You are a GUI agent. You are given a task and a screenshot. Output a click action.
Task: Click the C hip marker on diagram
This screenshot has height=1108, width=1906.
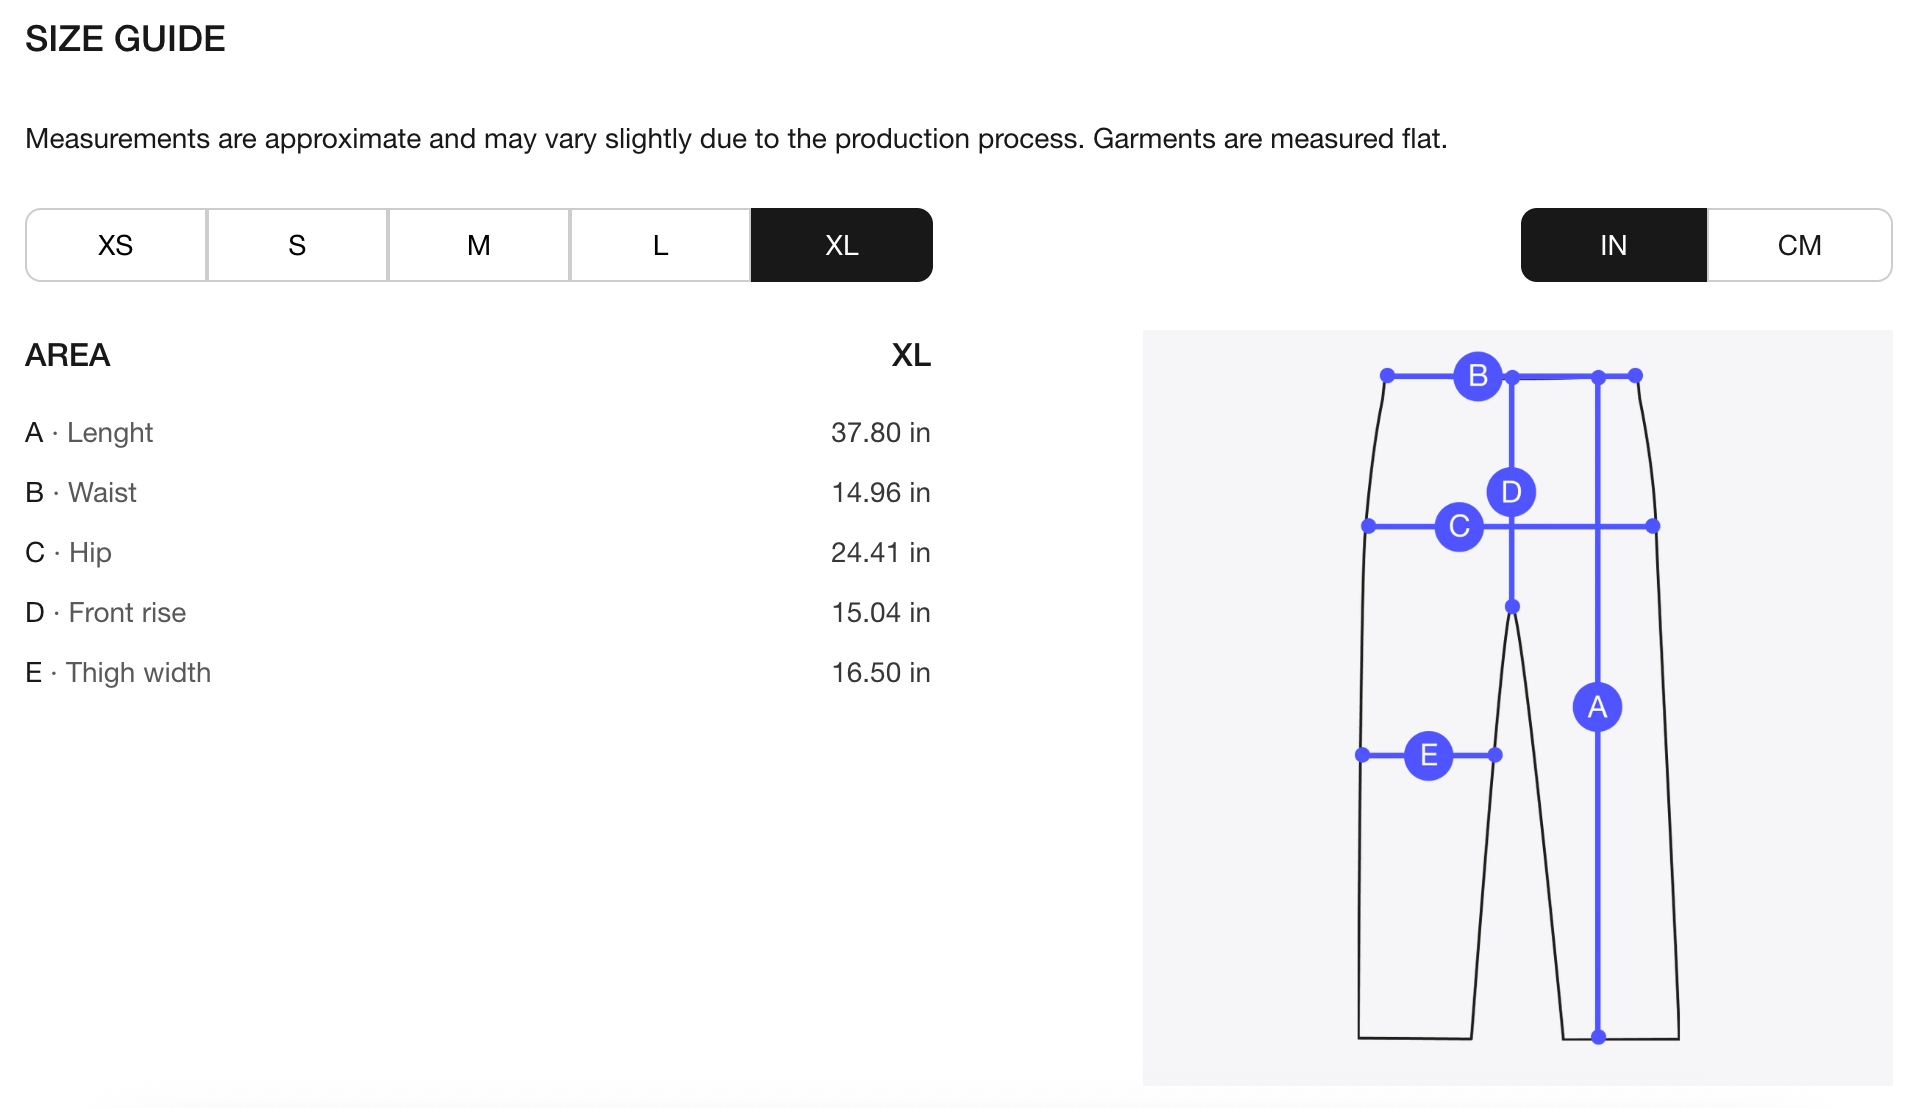(1459, 526)
